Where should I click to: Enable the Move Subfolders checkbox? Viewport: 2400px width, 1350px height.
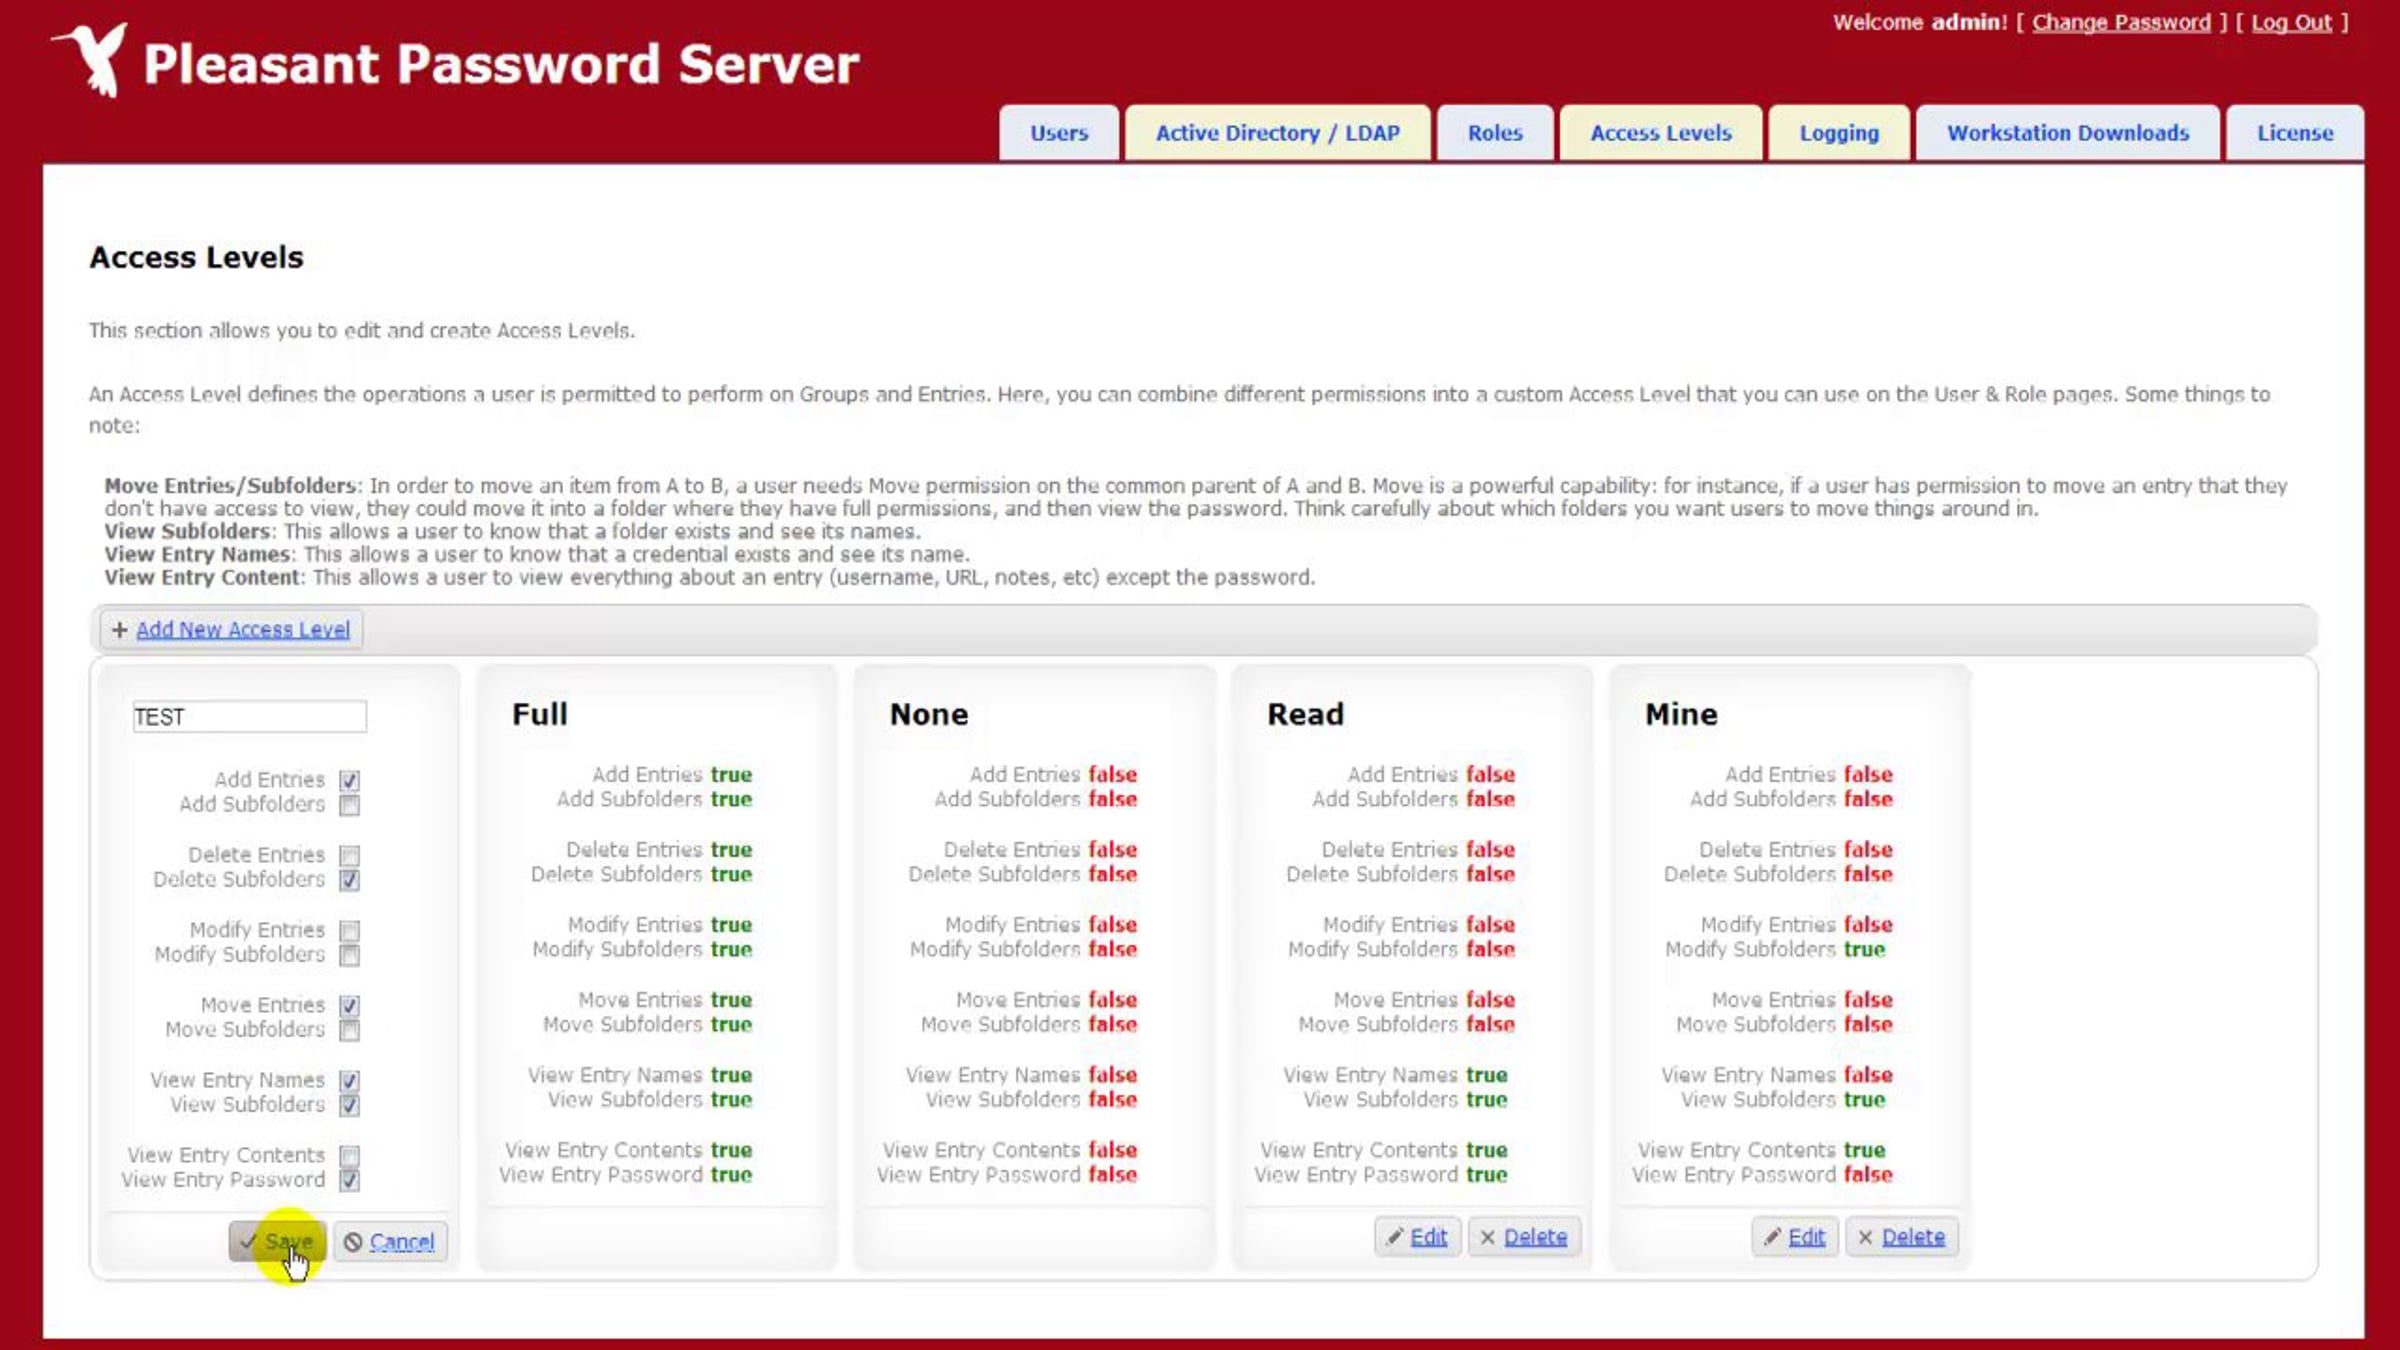coord(349,1030)
